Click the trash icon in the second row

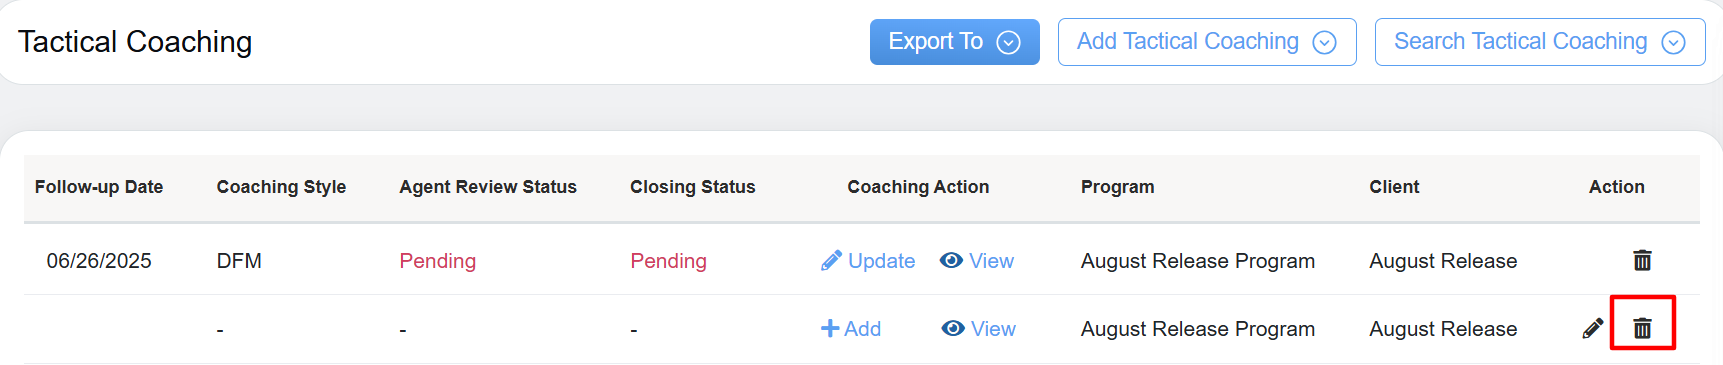pos(1642,328)
